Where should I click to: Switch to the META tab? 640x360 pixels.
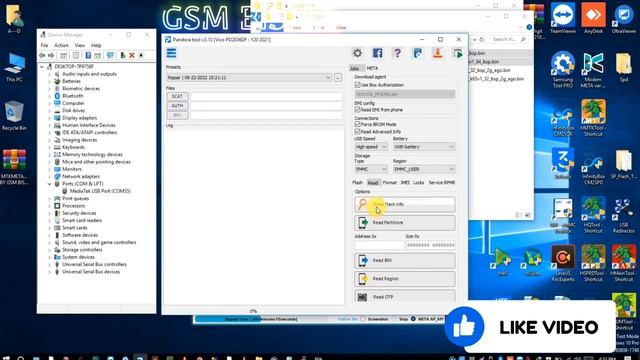pos(372,68)
